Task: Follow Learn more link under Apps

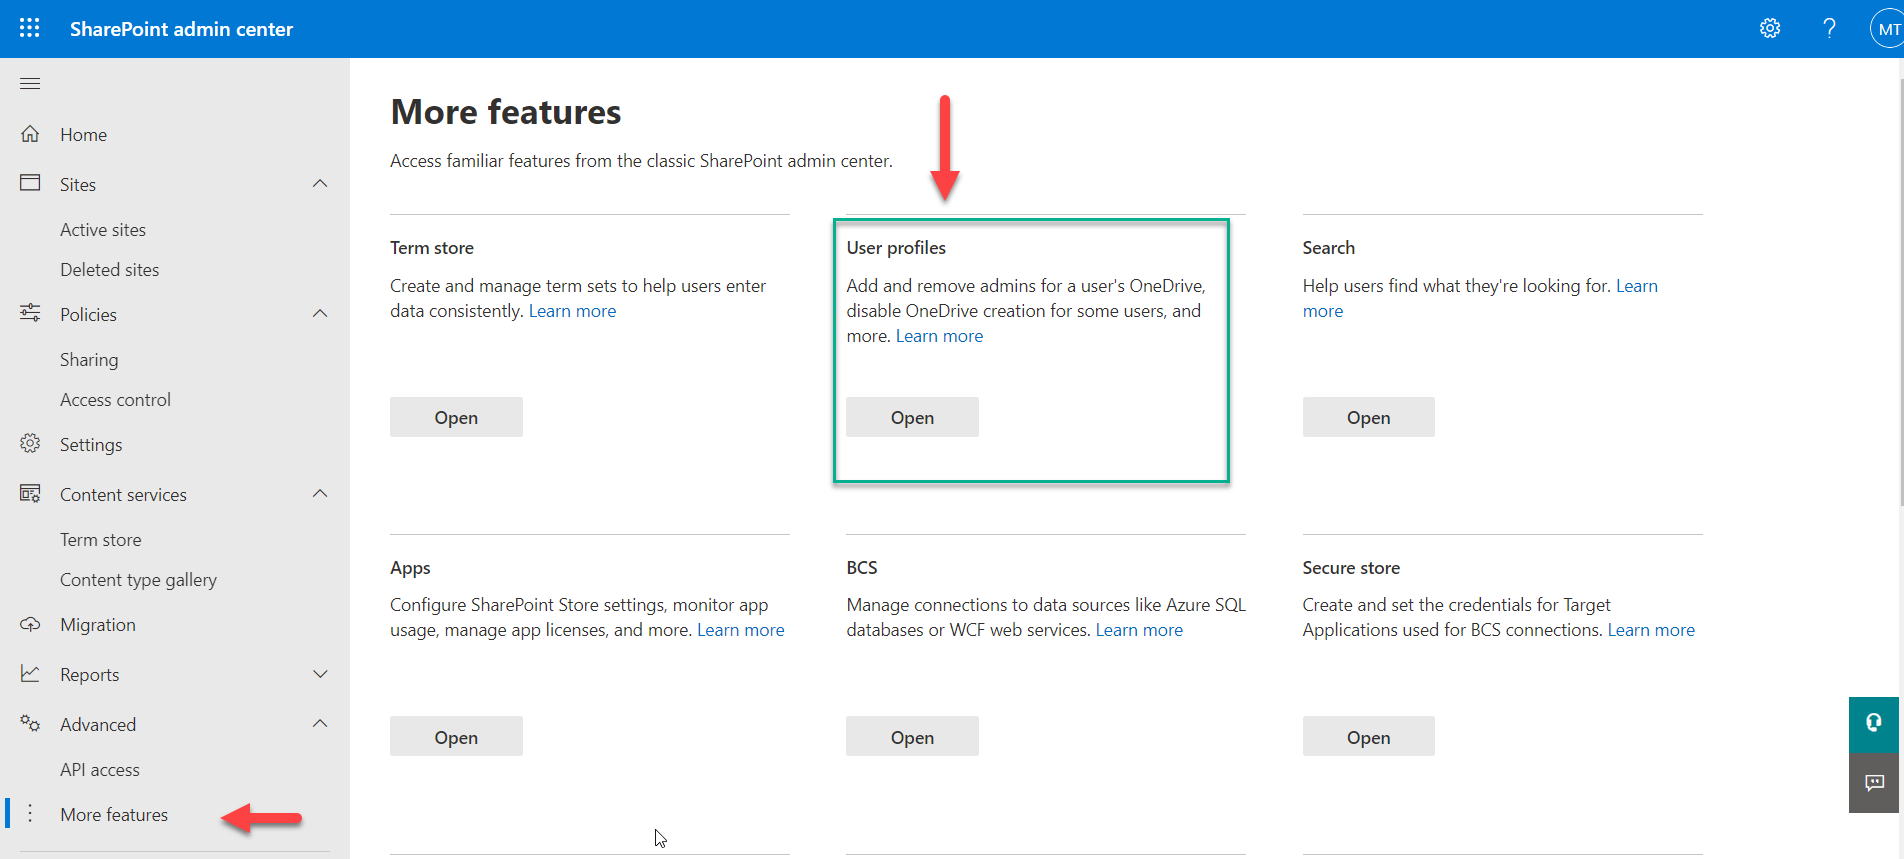Action: click(x=740, y=630)
